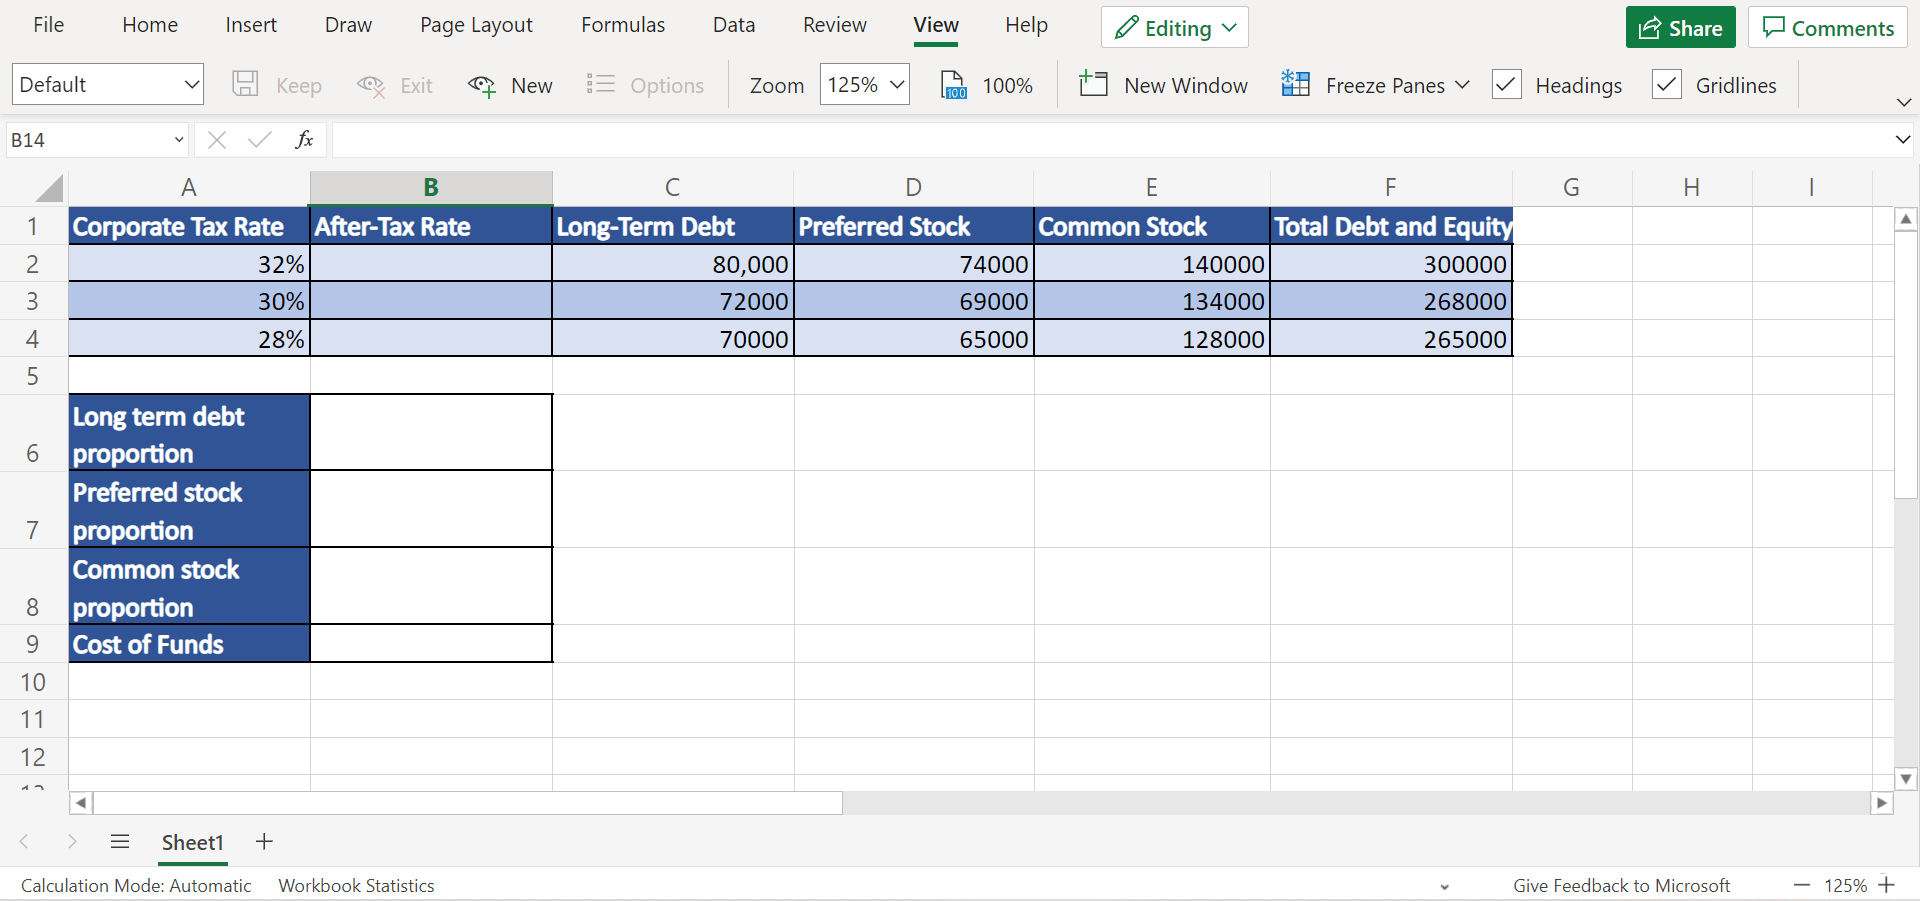Open Workbook Statistics
This screenshot has width=1920, height=901.
click(x=356, y=885)
